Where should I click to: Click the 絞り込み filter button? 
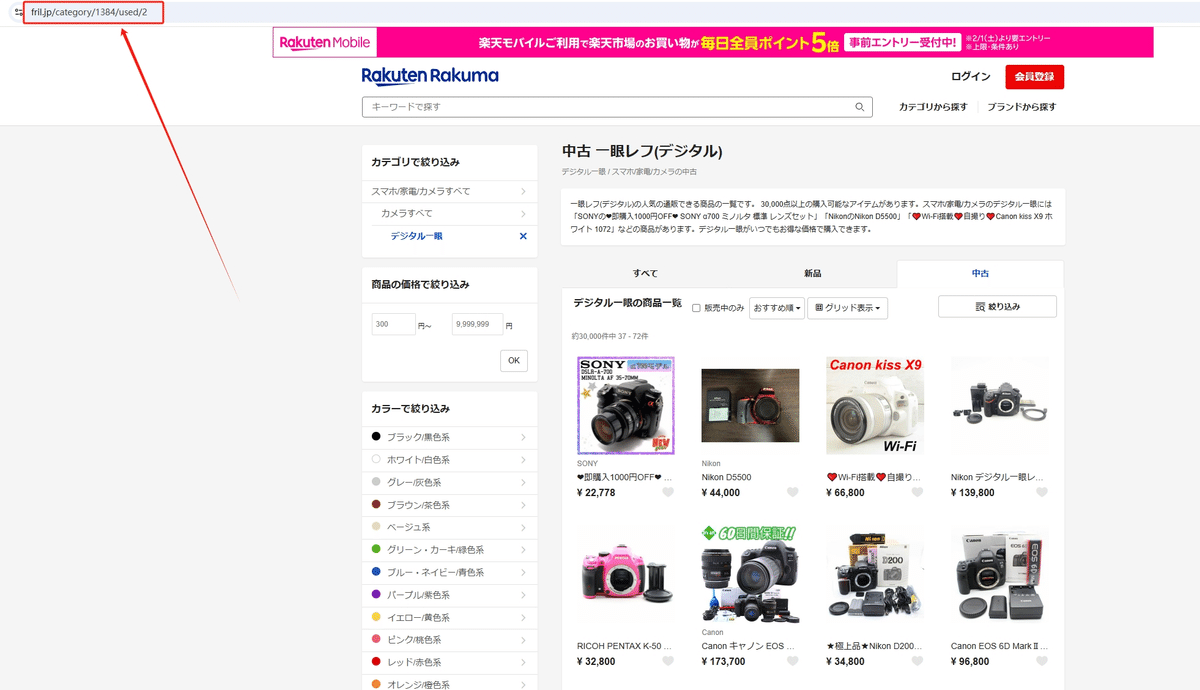click(x=997, y=307)
